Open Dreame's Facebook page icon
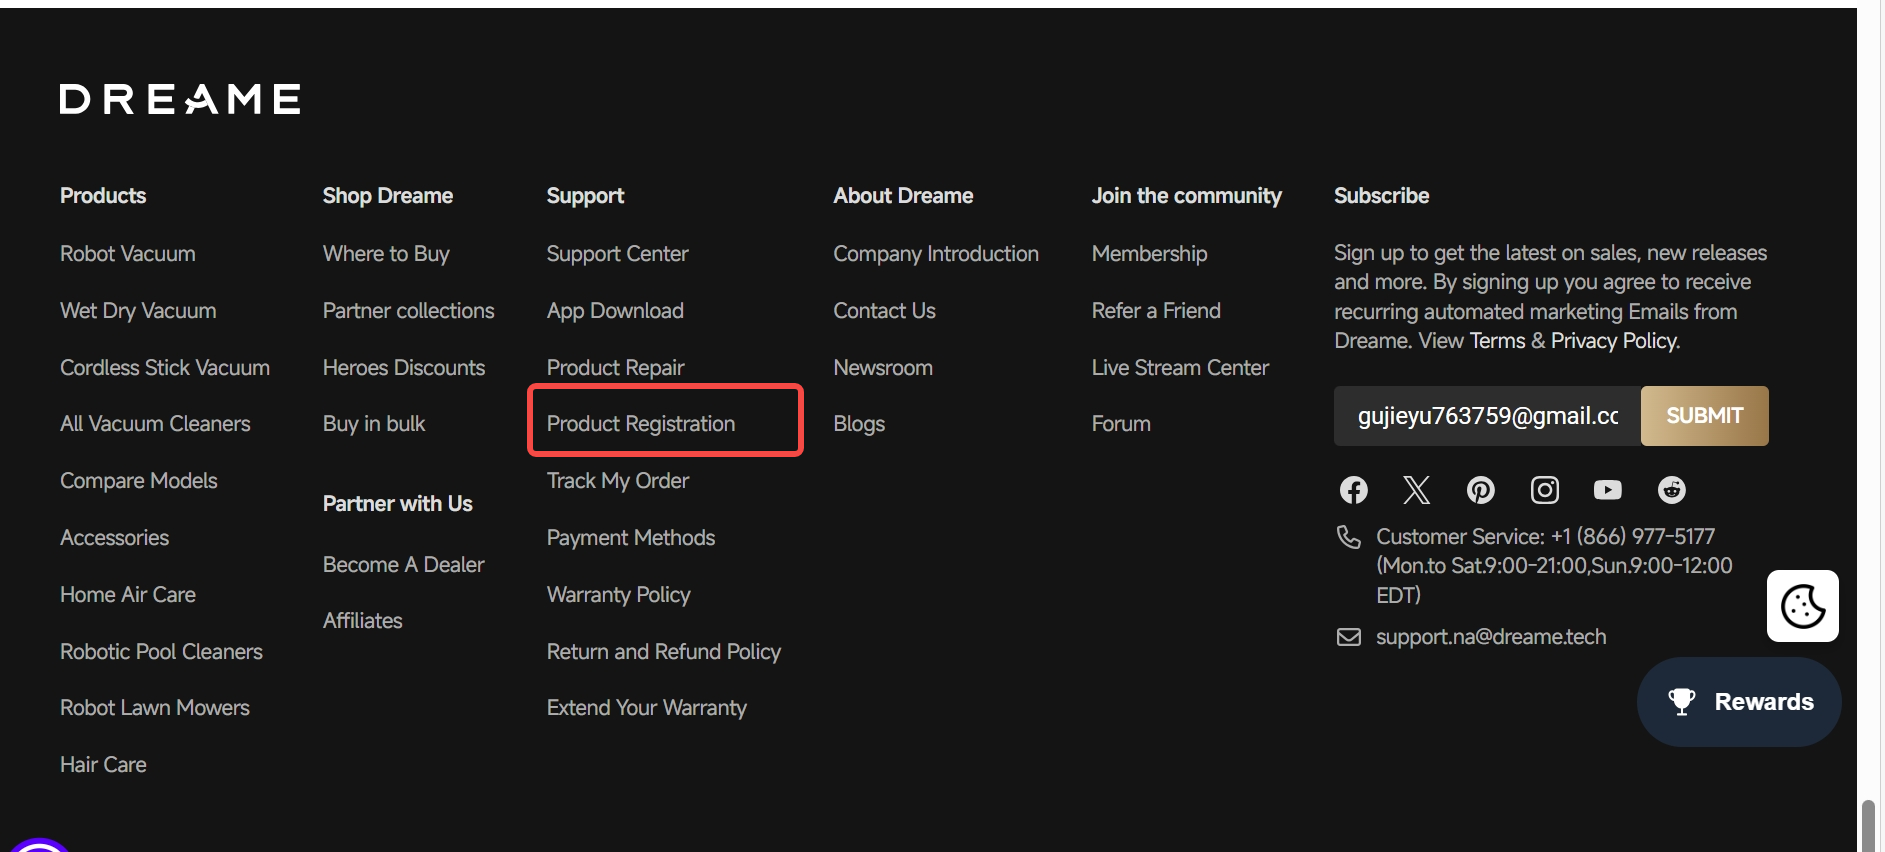 (1353, 490)
